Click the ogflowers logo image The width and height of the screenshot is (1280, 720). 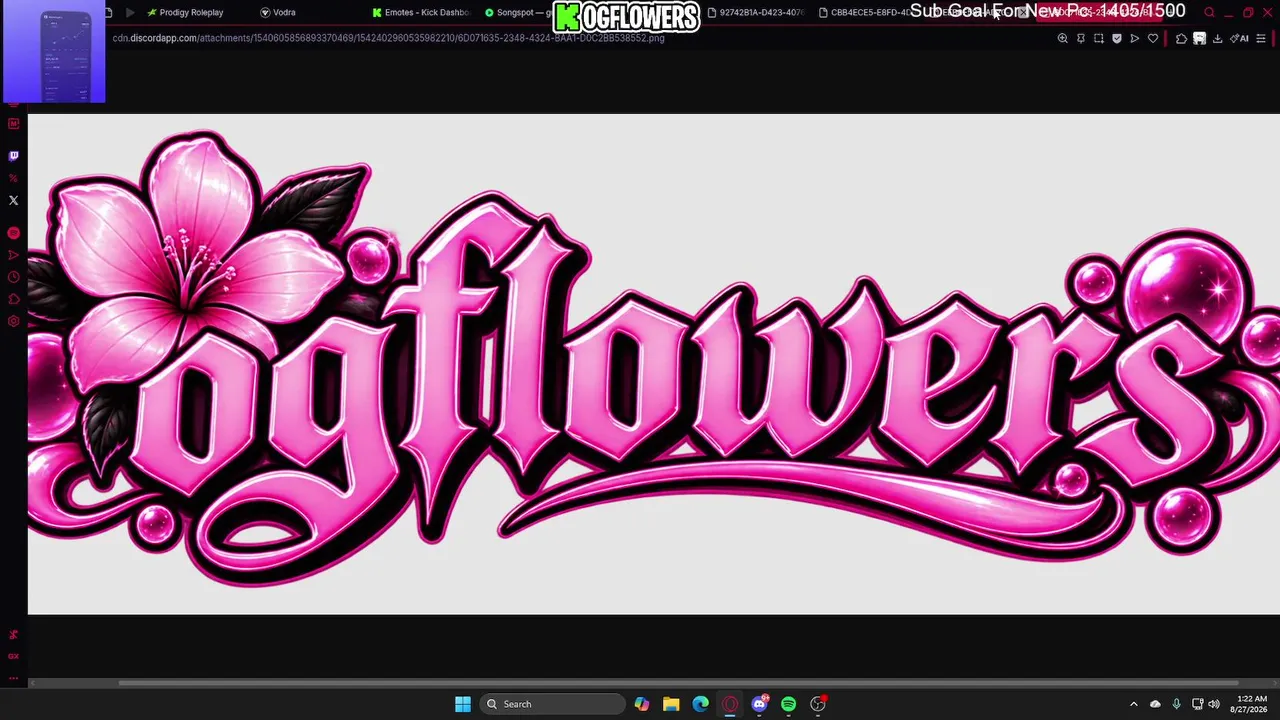click(x=654, y=364)
